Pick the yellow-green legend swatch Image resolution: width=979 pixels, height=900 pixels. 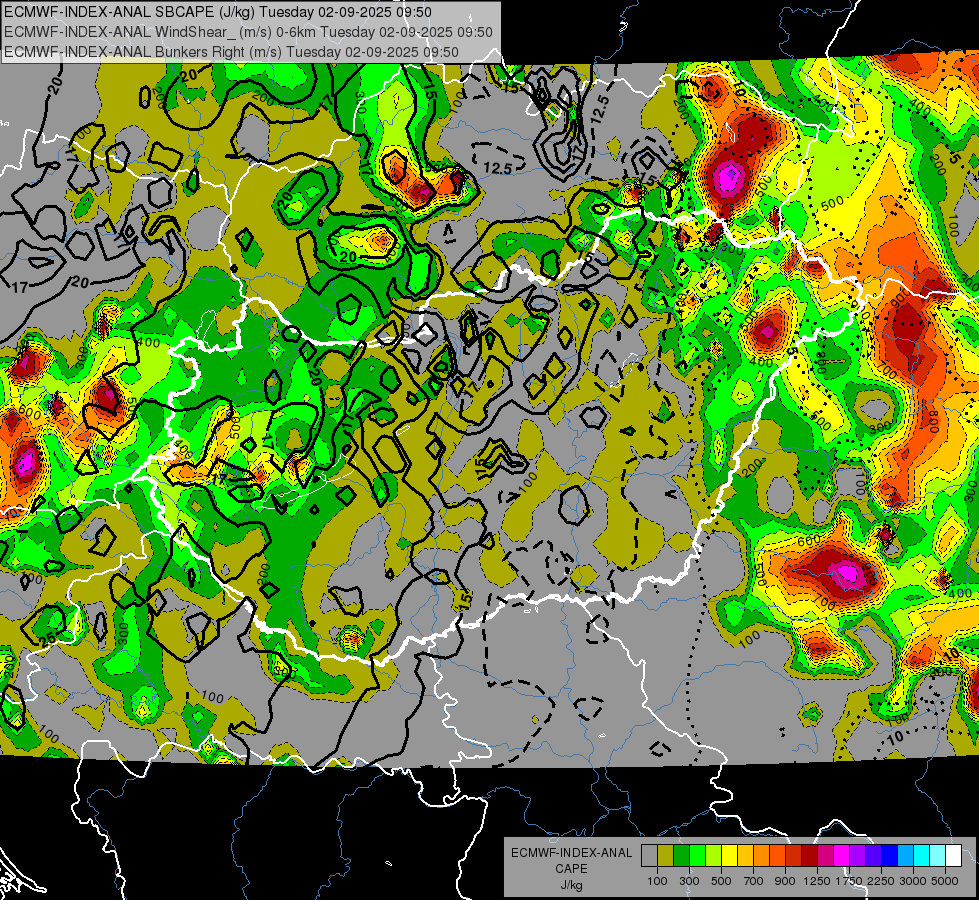click(713, 855)
